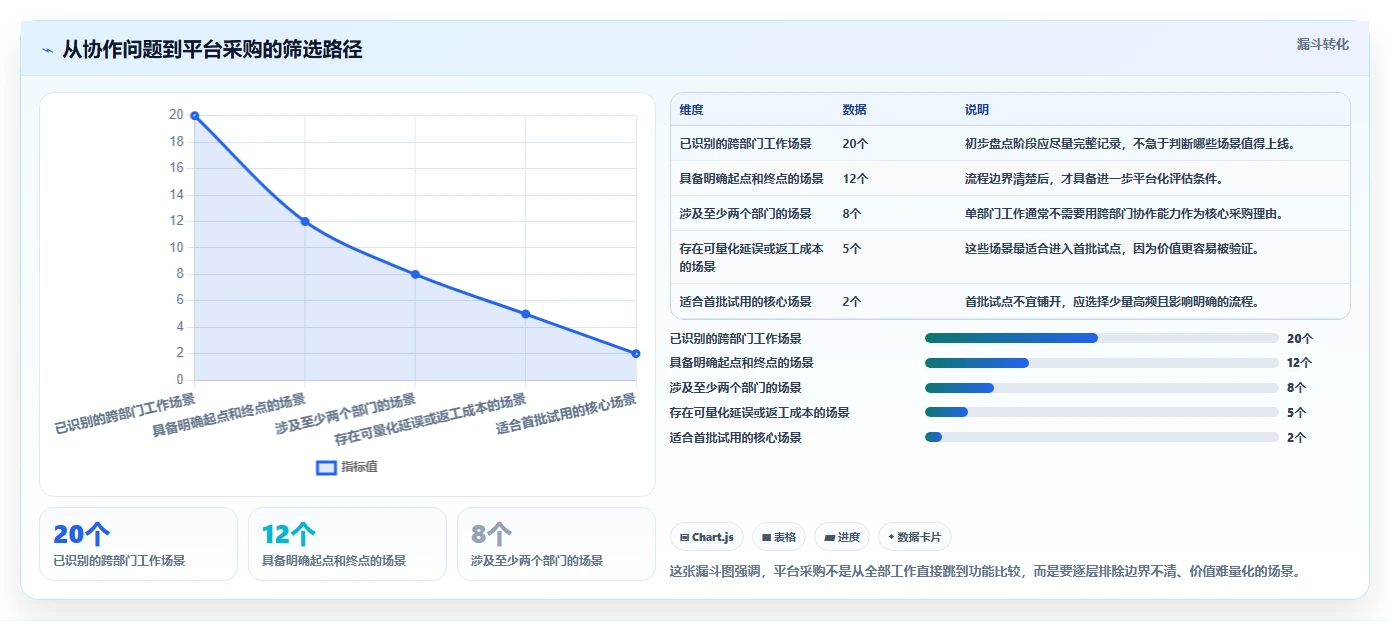The height and width of the screenshot is (621, 1390).
Task: Click the icon left of the page title
Action: (x=47, y=50)
